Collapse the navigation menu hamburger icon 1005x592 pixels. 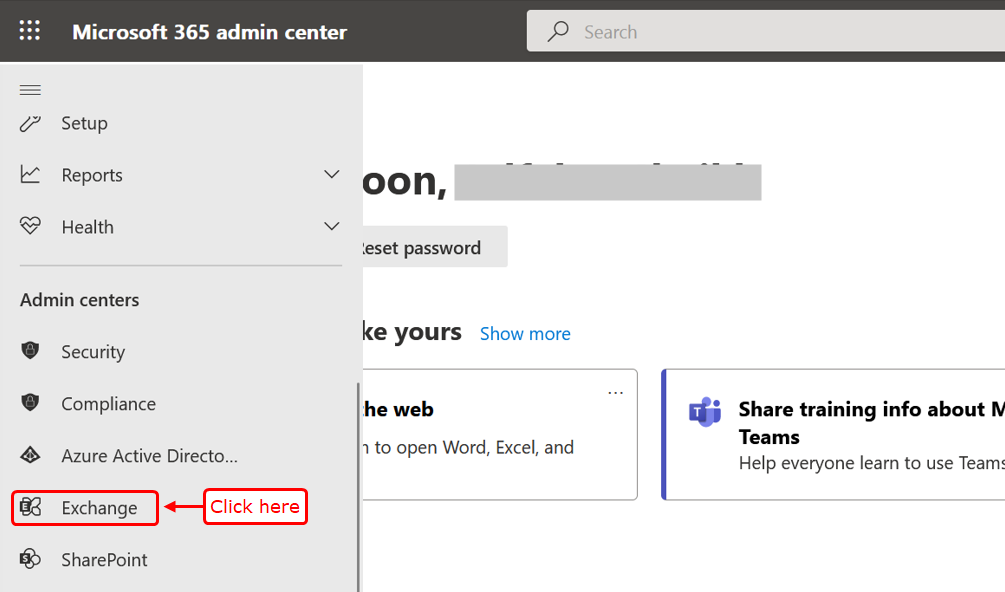(x=30, y=90)
